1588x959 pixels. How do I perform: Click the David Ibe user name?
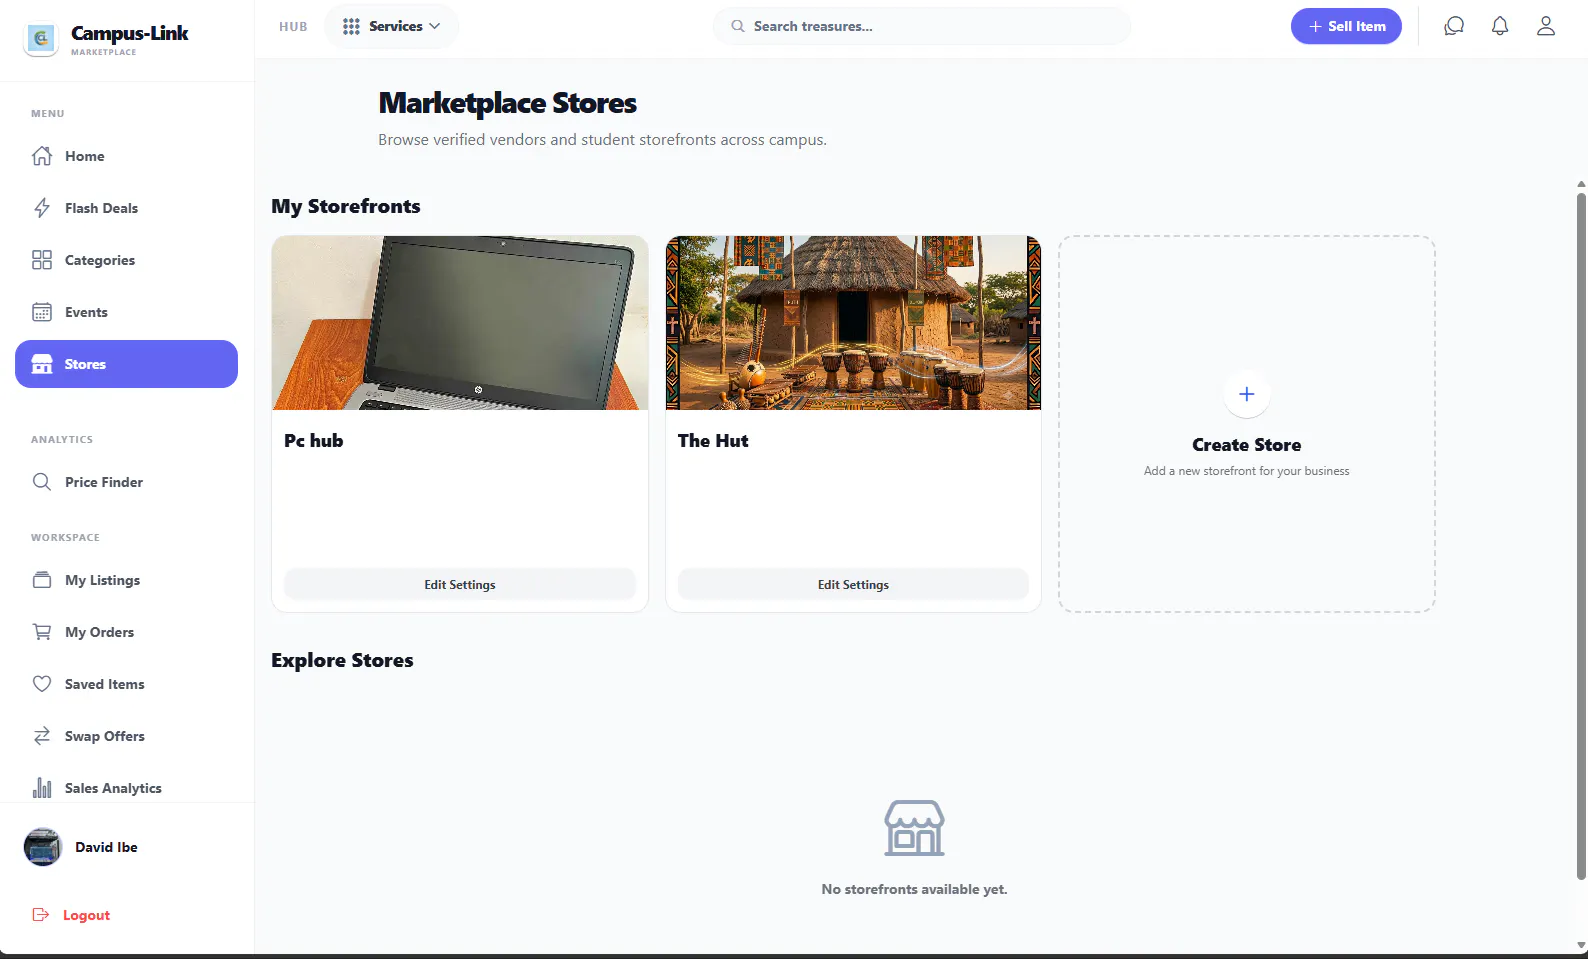click(x=106, y=847)
